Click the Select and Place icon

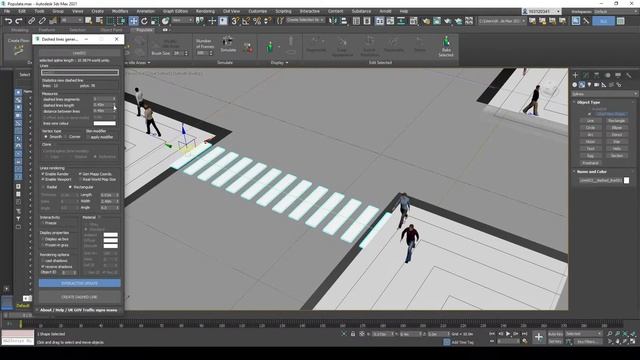165,20
